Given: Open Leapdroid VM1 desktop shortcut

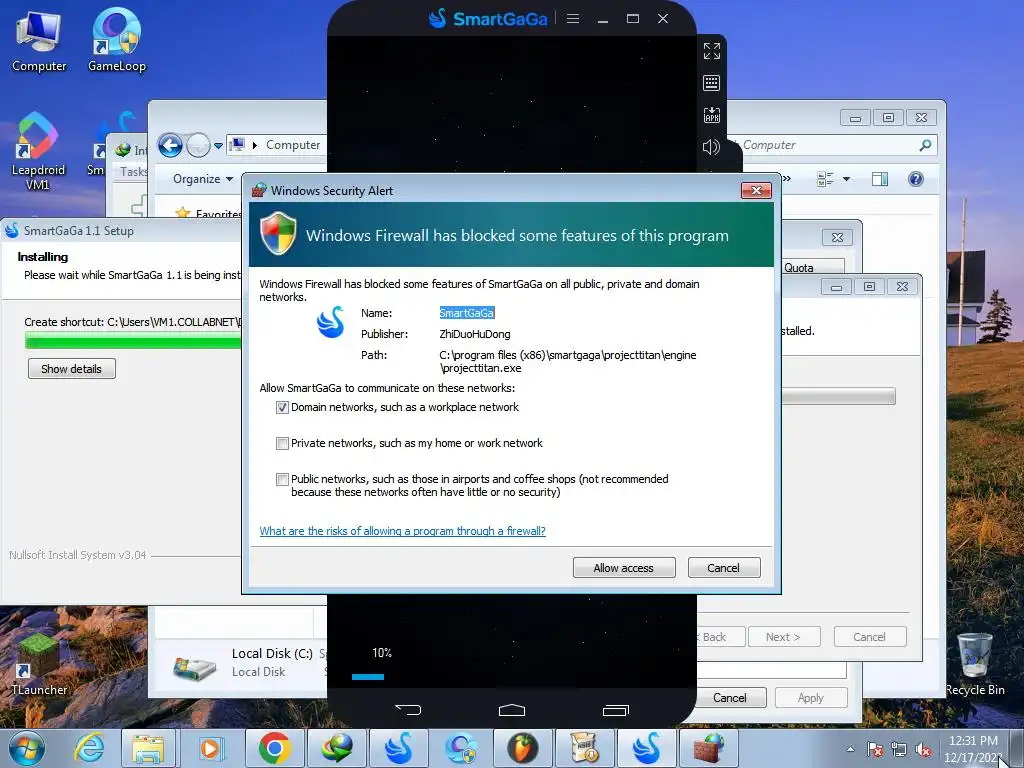Looking at the screenshot, I should pos(38,152).
